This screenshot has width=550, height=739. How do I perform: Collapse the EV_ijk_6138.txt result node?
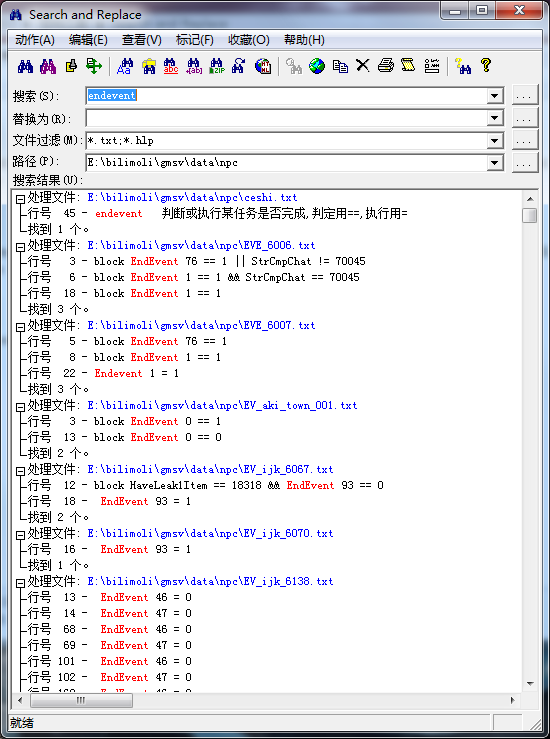(x=20, y=583)
